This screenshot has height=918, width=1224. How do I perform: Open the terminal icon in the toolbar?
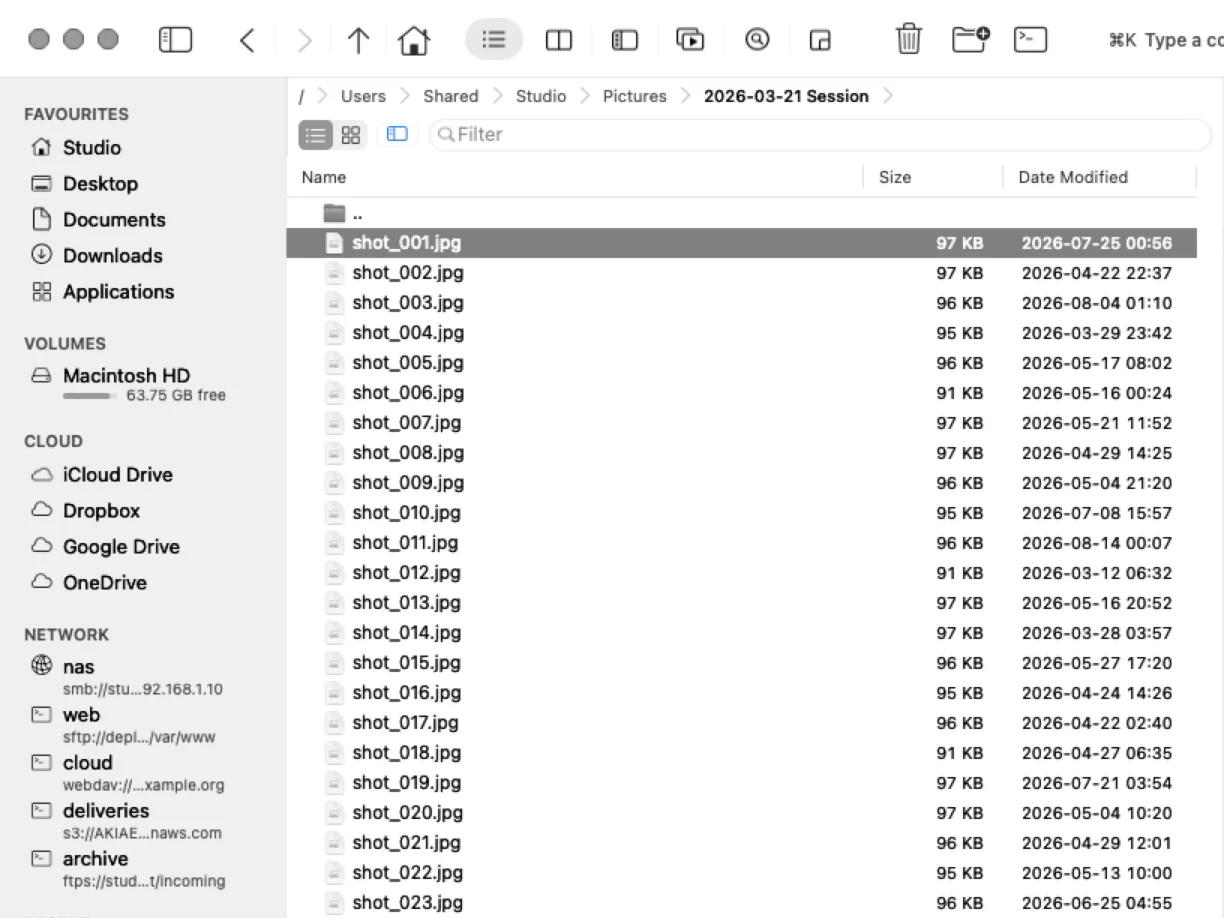tap(1030, 40)
